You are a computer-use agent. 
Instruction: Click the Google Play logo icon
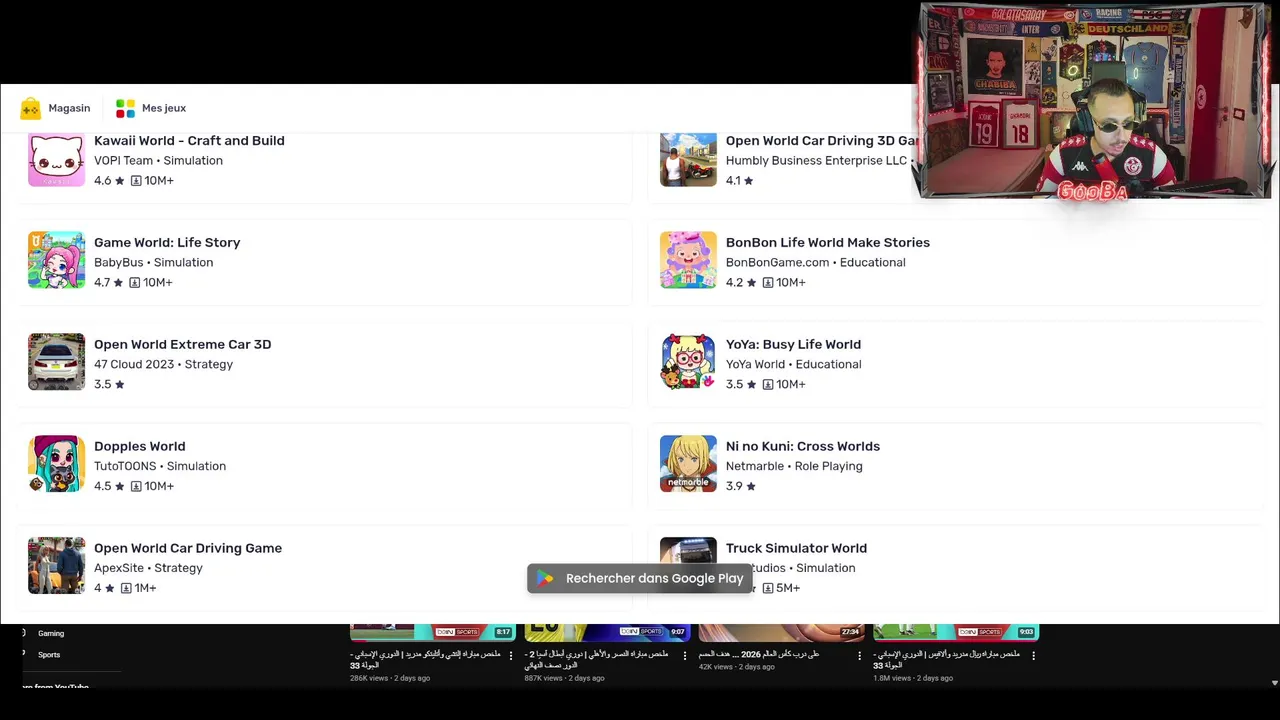pyautogui.click(x=545, y=578)
